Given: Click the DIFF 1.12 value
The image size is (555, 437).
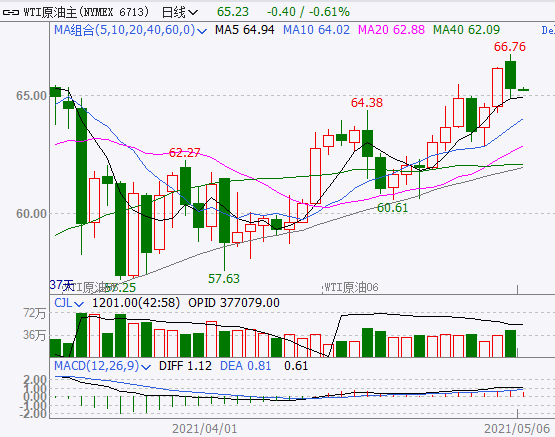Looking at the screenshot, I should tap(185, 366).
